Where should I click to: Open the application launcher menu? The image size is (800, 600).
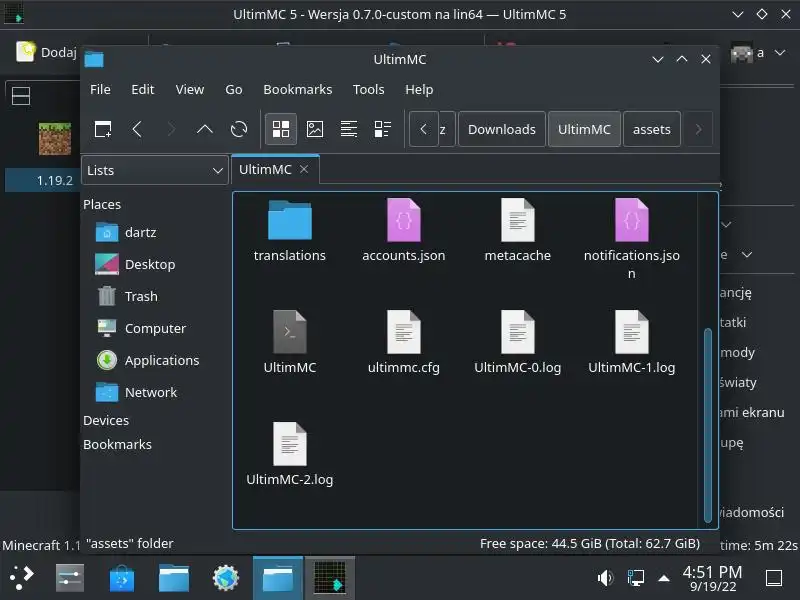[21, 578]
